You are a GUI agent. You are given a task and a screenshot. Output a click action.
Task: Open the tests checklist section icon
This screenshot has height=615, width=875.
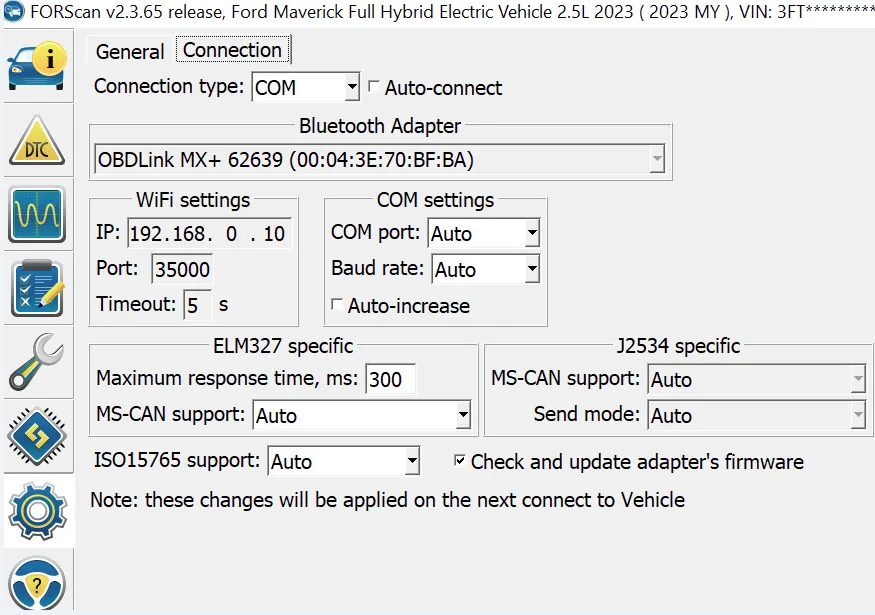click(x=36, y=288)
